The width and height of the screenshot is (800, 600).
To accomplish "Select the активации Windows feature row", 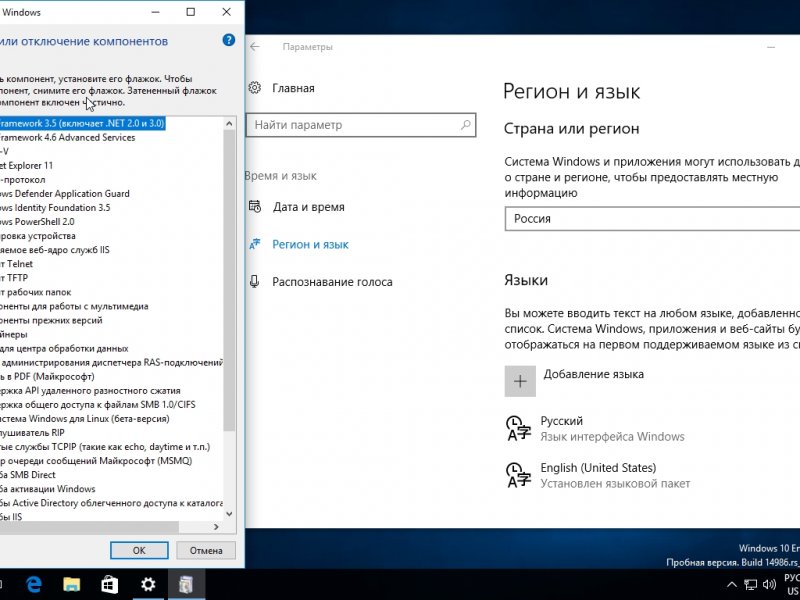I will 48,489.
